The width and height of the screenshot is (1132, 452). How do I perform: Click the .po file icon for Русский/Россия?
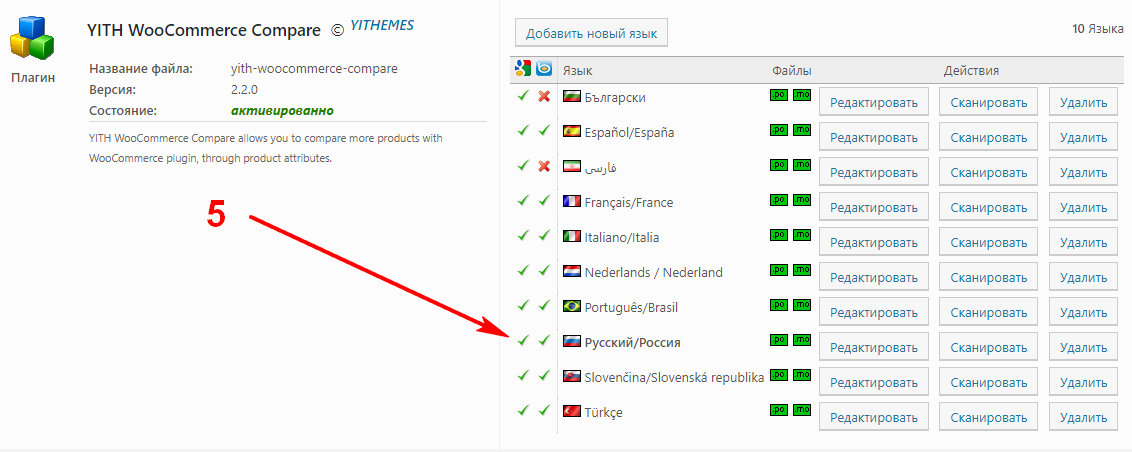tap(778, 340)
